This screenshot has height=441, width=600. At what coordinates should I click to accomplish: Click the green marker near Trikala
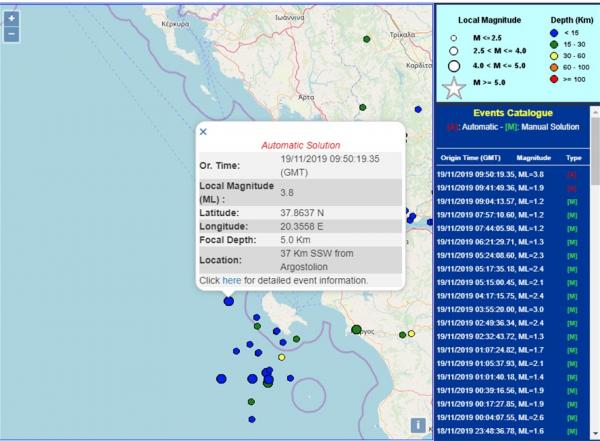coord(368,40)
